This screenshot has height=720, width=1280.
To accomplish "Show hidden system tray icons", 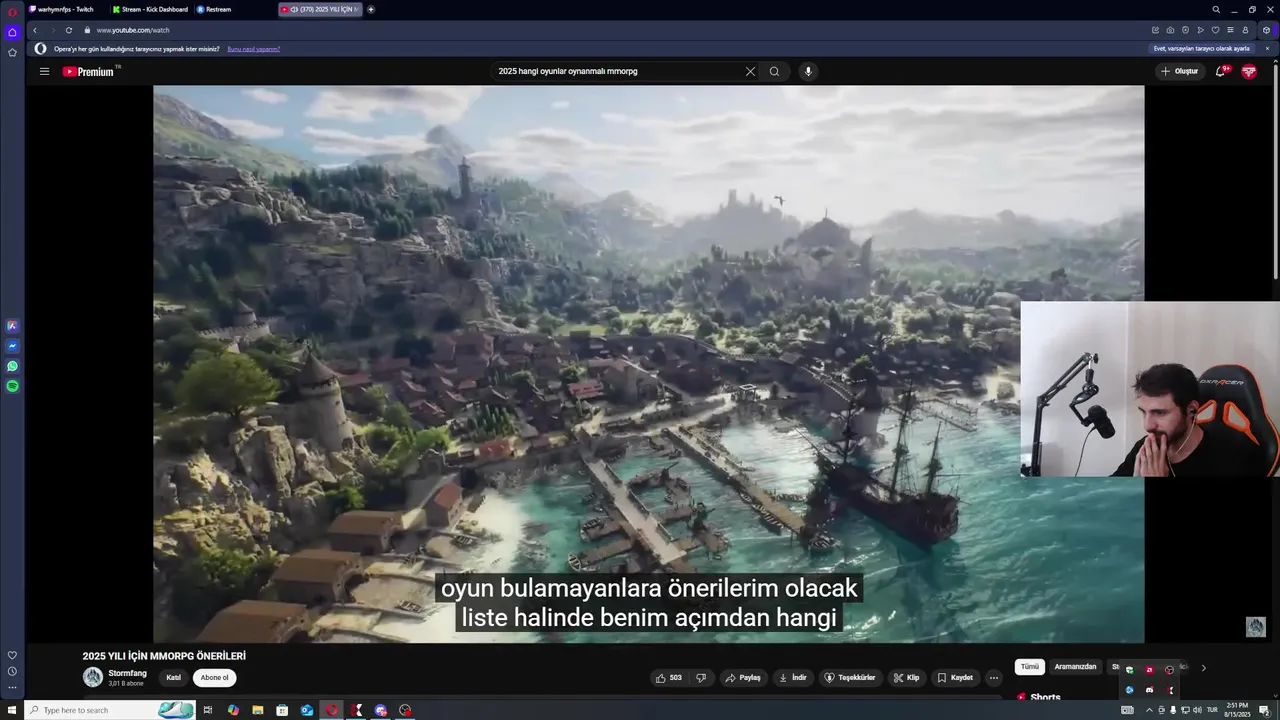I will (x=1149, y=710).
